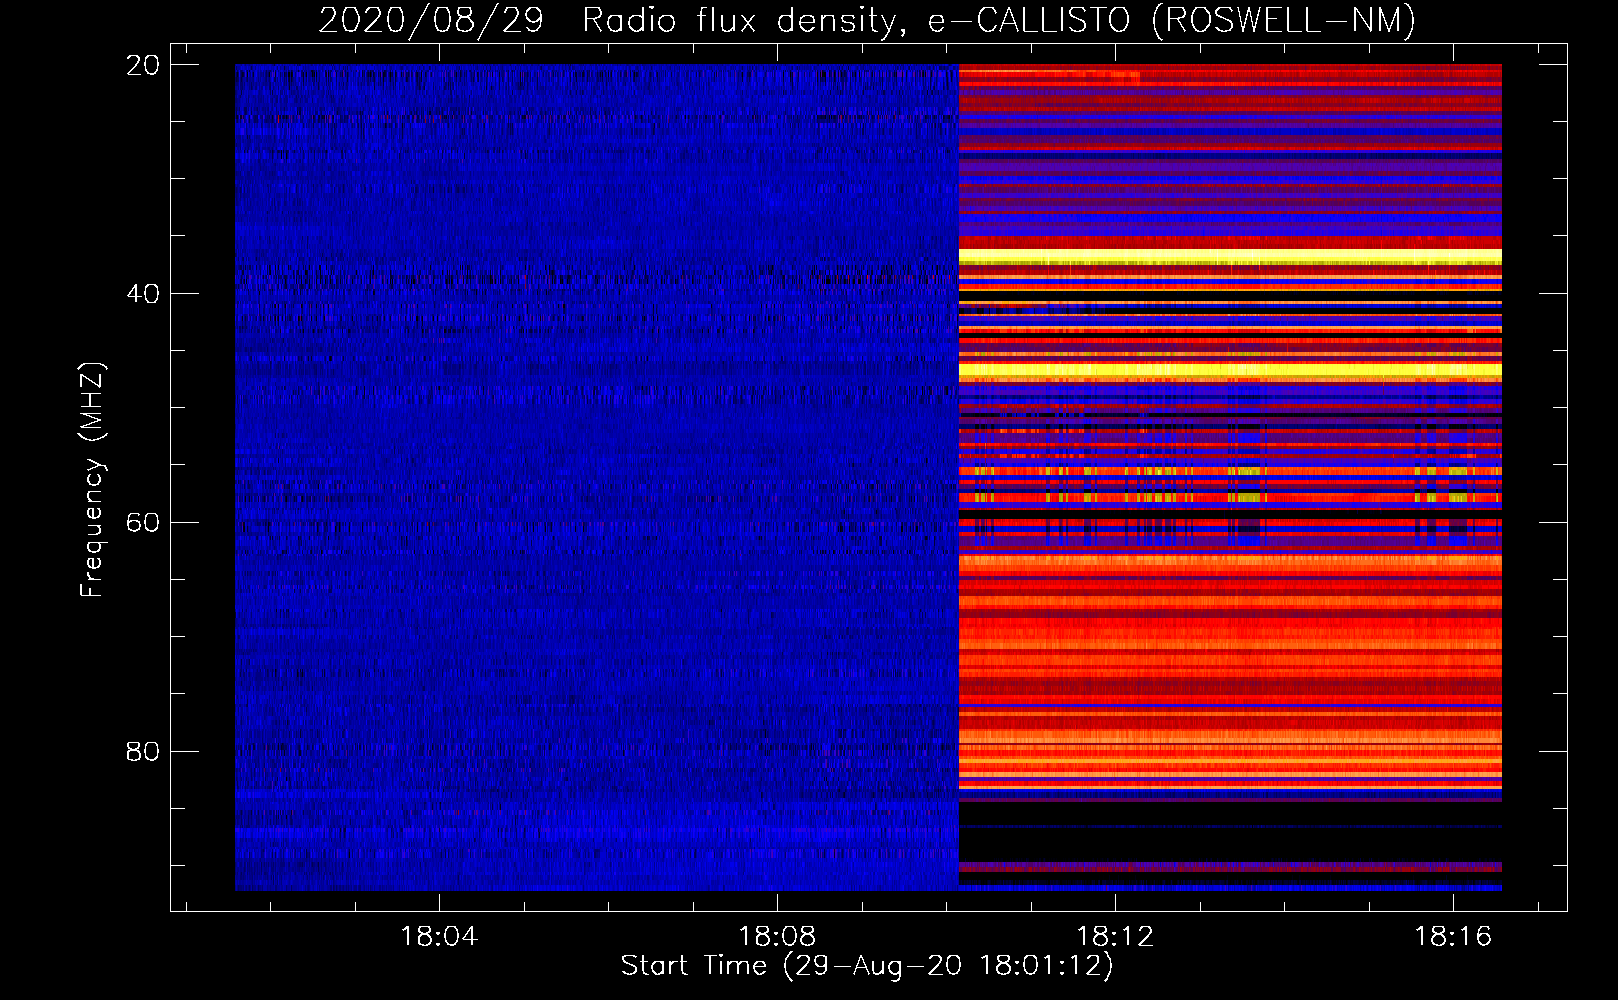Viewport: 1618px width, 1000px height.
Task: Click the 80 frequency tick label
Action: (x=143, y=751)
